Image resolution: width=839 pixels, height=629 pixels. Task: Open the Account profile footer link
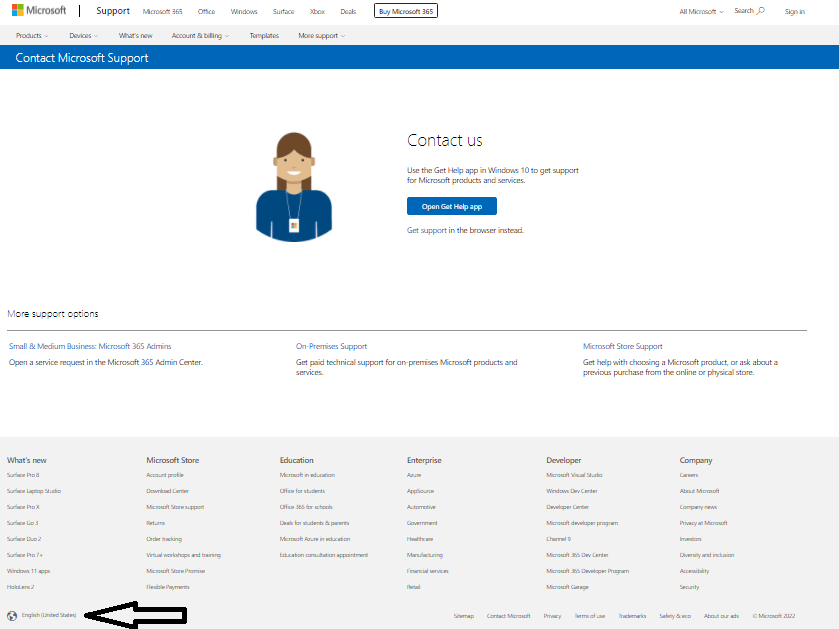click(x=165, y=475)
